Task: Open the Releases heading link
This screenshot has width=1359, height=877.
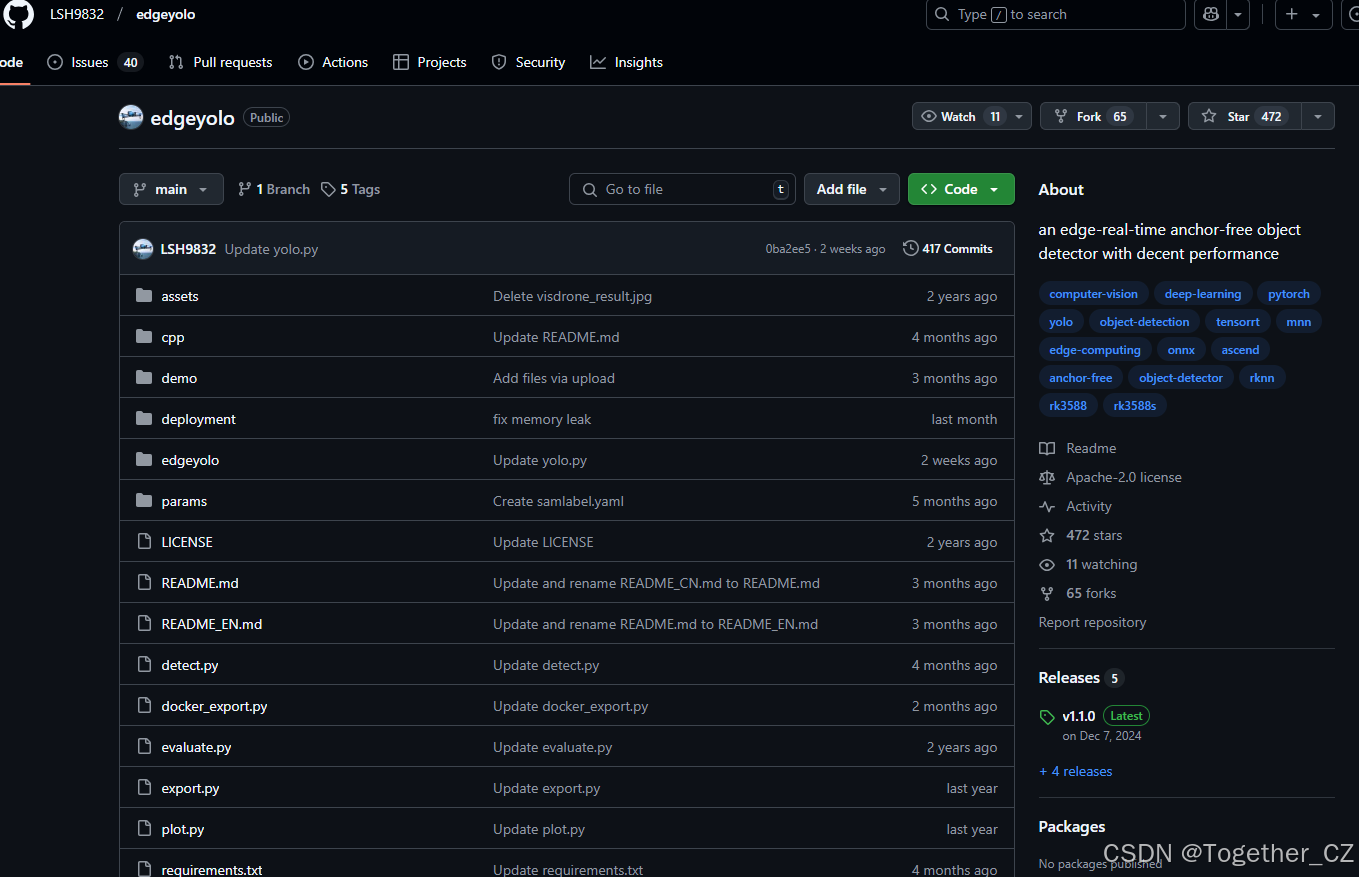Action: [x=1069, y=677]
